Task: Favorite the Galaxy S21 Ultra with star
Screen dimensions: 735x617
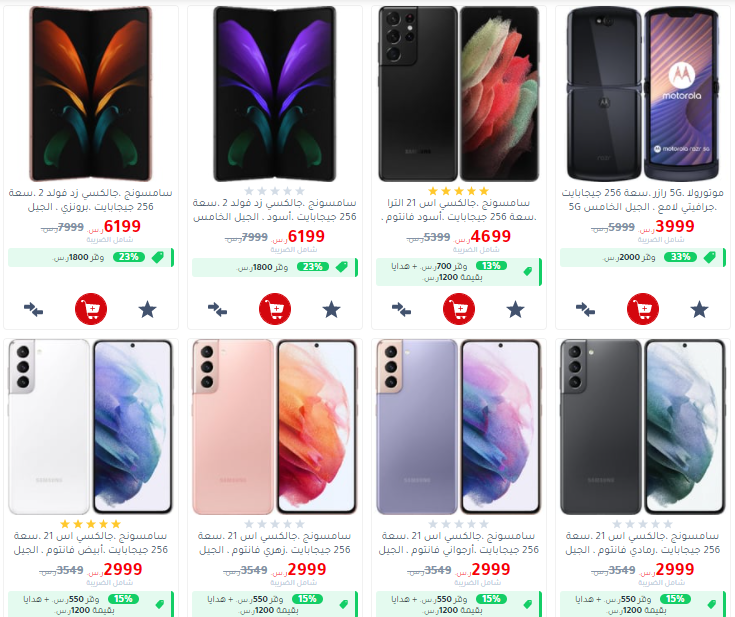Action: tap(515, 309)
